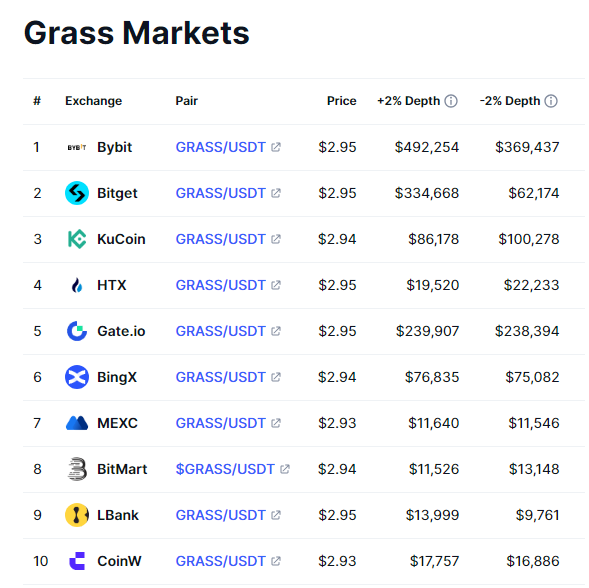Select the BitMart exchange name
This screenshot has width=589, height=588.
(x=122, y=469)
